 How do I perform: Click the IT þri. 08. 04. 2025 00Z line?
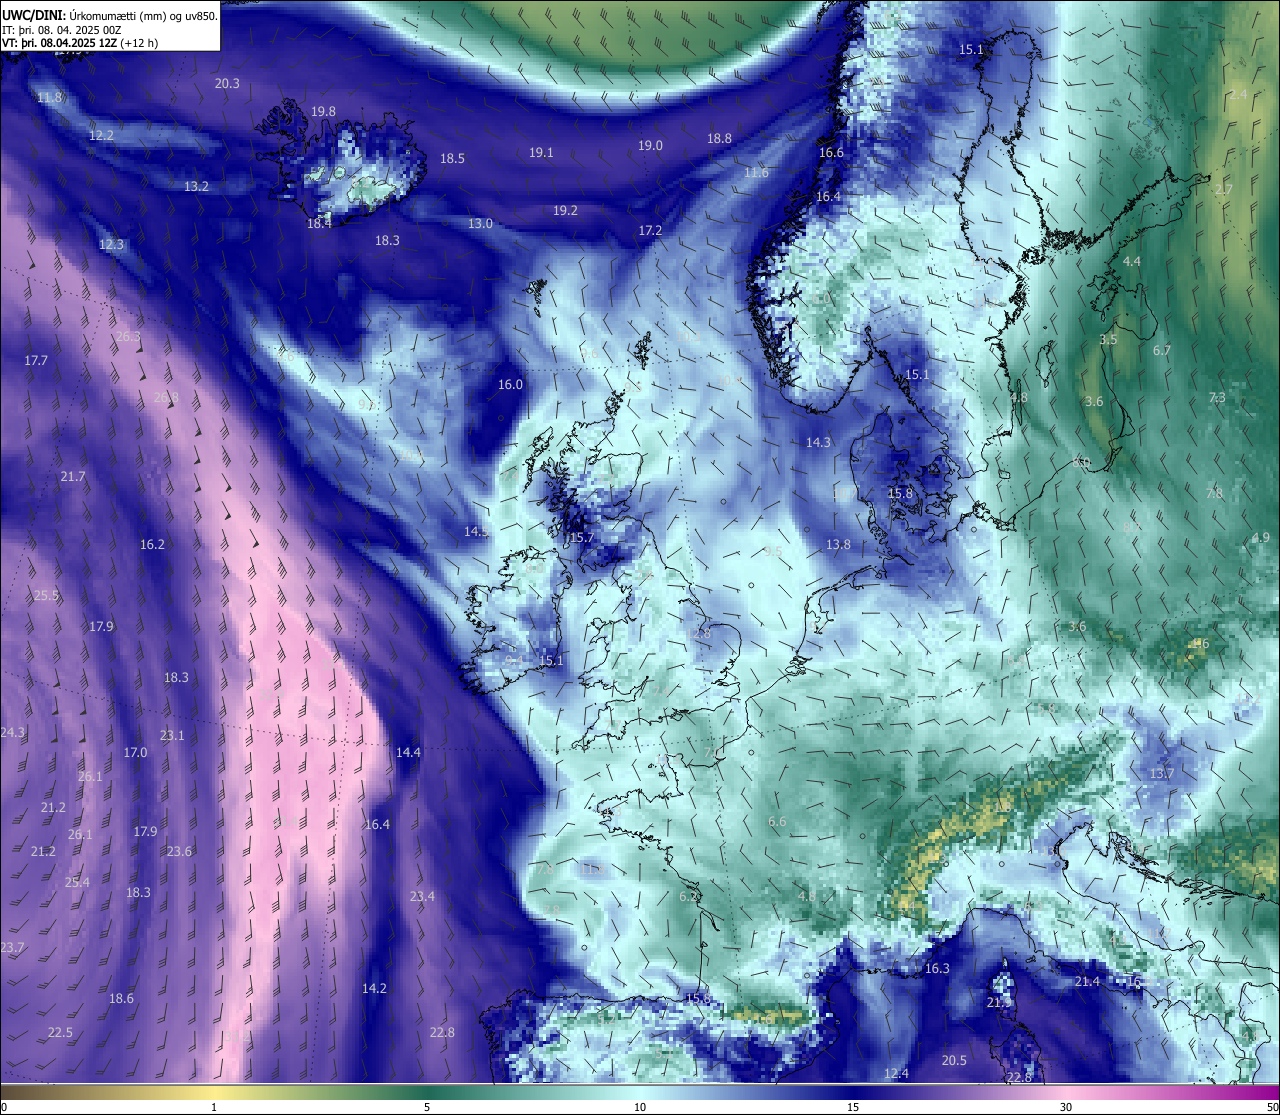pyautogui.click(x=62, y=30)
